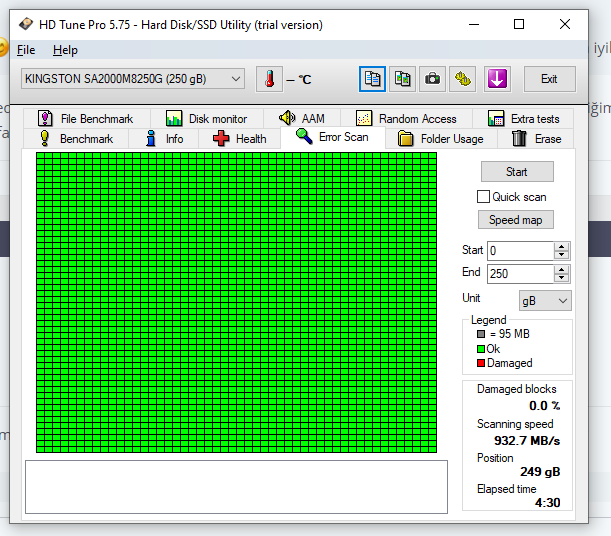This screenshot has height=536, width=611.
Task: Click the green Ok legend swatch
Action: point(481,349)
